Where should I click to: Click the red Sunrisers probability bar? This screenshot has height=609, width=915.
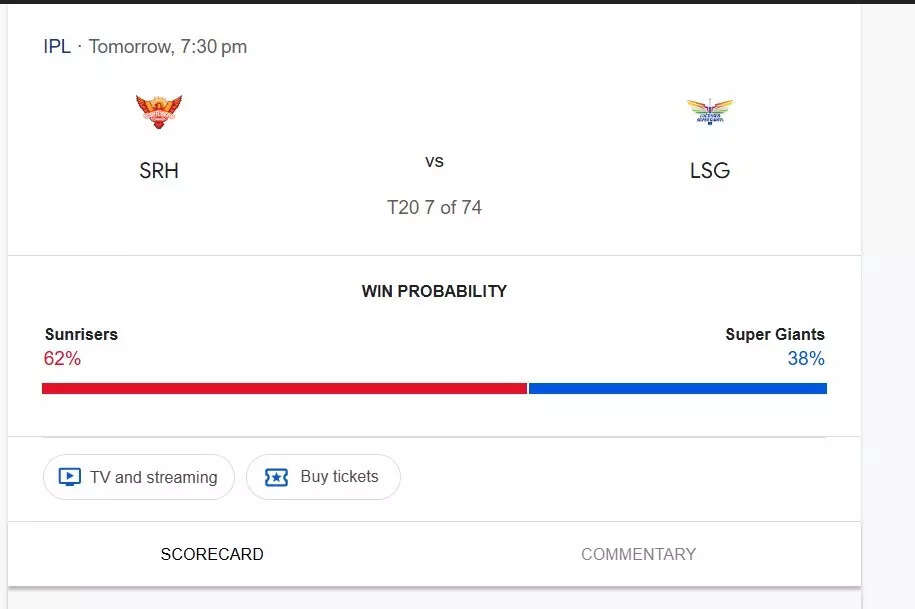(x=284, y=388)
